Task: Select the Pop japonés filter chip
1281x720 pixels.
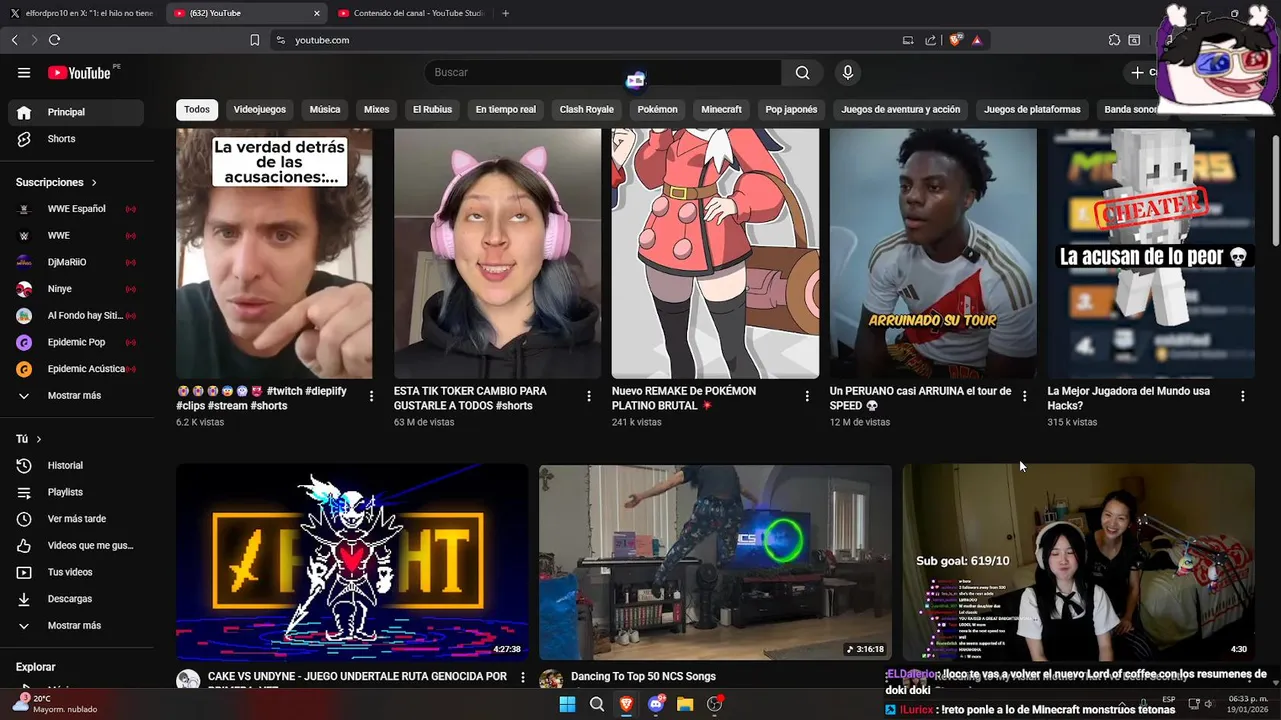Action: tap(791, 109)
